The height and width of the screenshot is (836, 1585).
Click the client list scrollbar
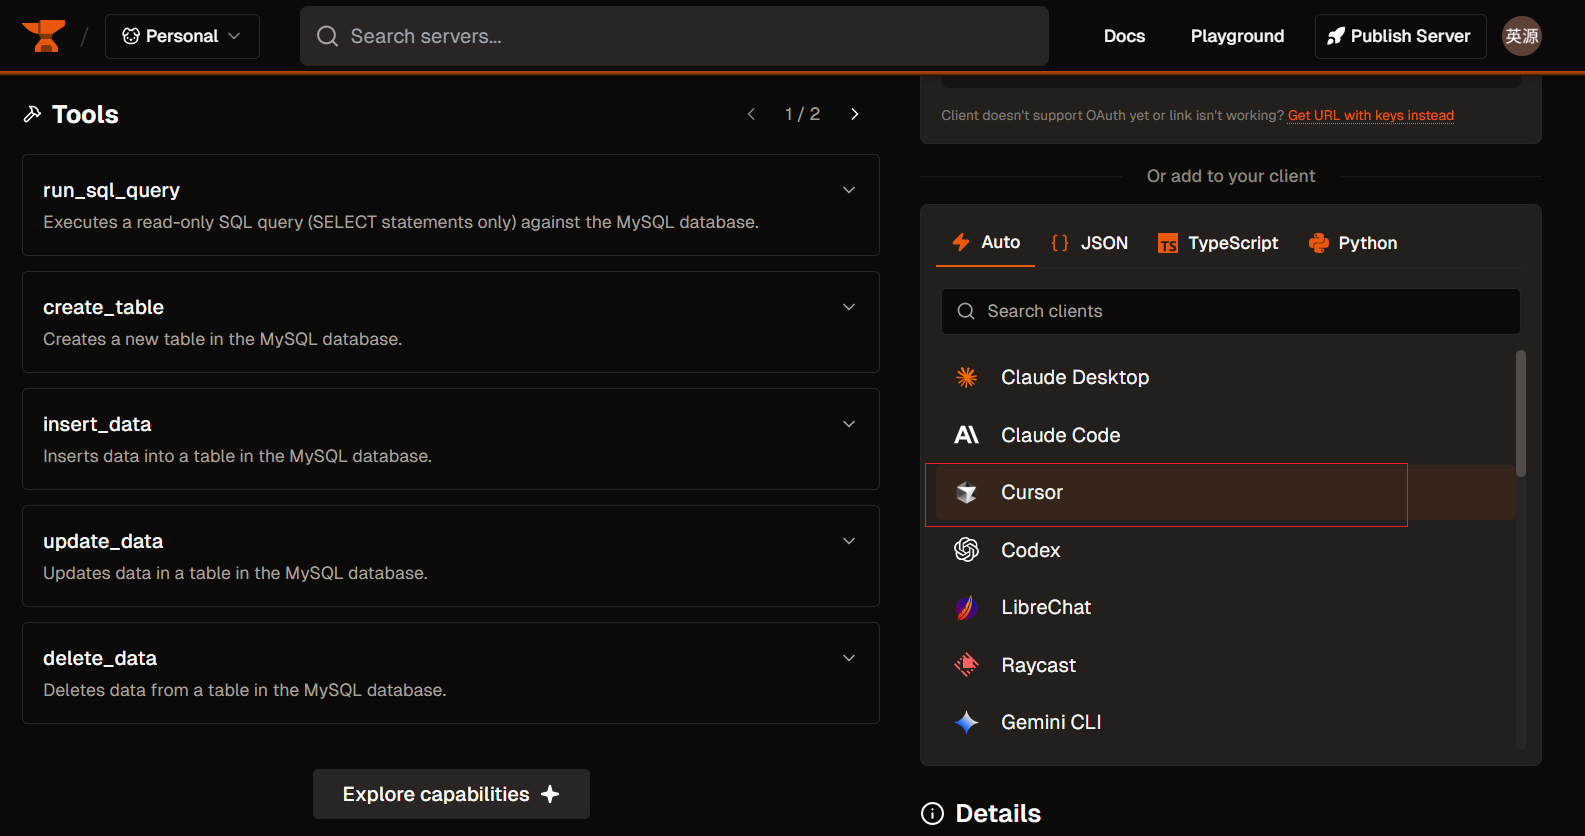(1521, 413)
